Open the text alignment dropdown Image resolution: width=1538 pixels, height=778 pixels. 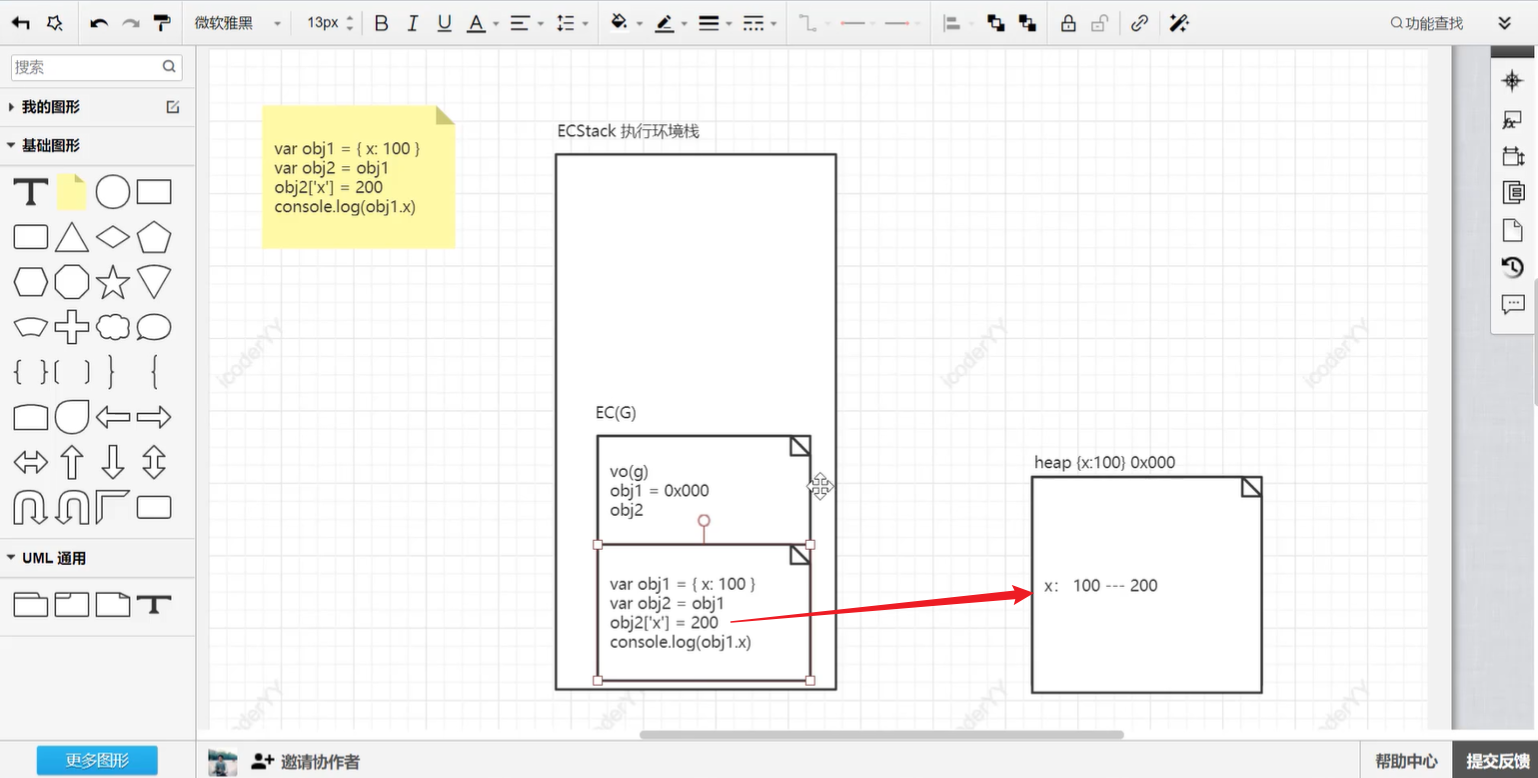pyautogui.click(x=526, y=23)
